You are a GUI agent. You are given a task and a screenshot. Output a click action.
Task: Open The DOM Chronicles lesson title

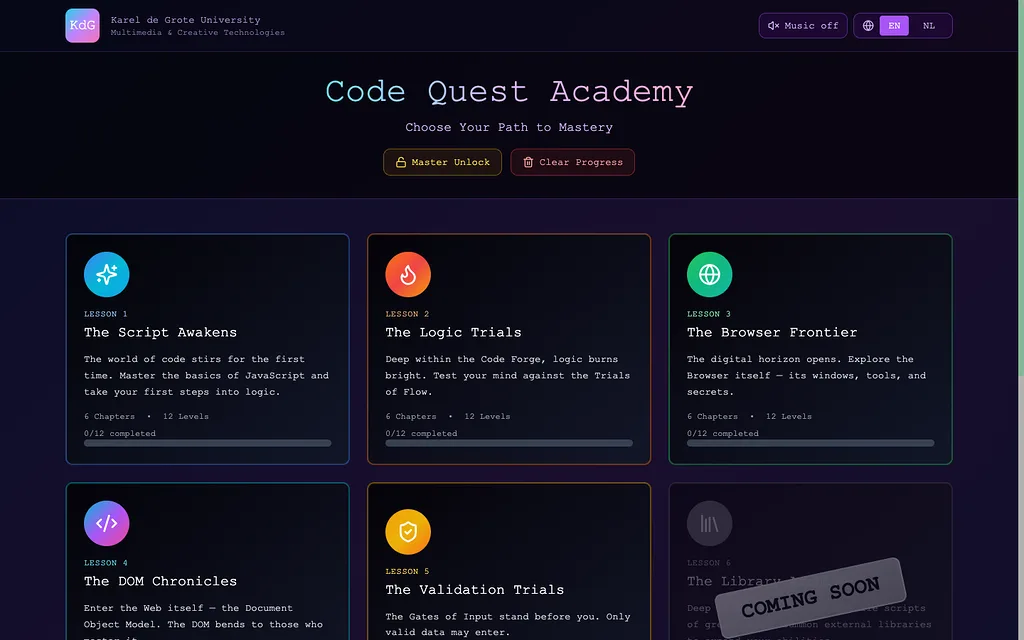(x=160, y=581)
